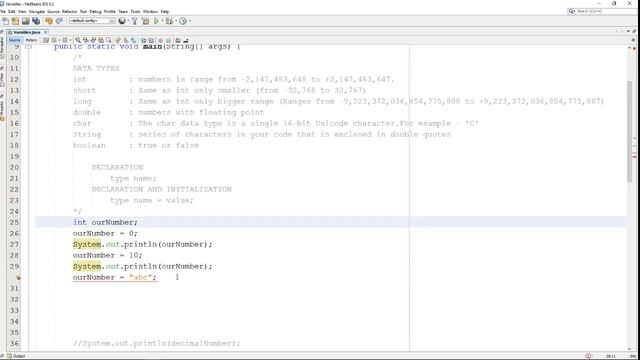Click Next Bookmark icon
Screen dimensions: 640x360
126,40
